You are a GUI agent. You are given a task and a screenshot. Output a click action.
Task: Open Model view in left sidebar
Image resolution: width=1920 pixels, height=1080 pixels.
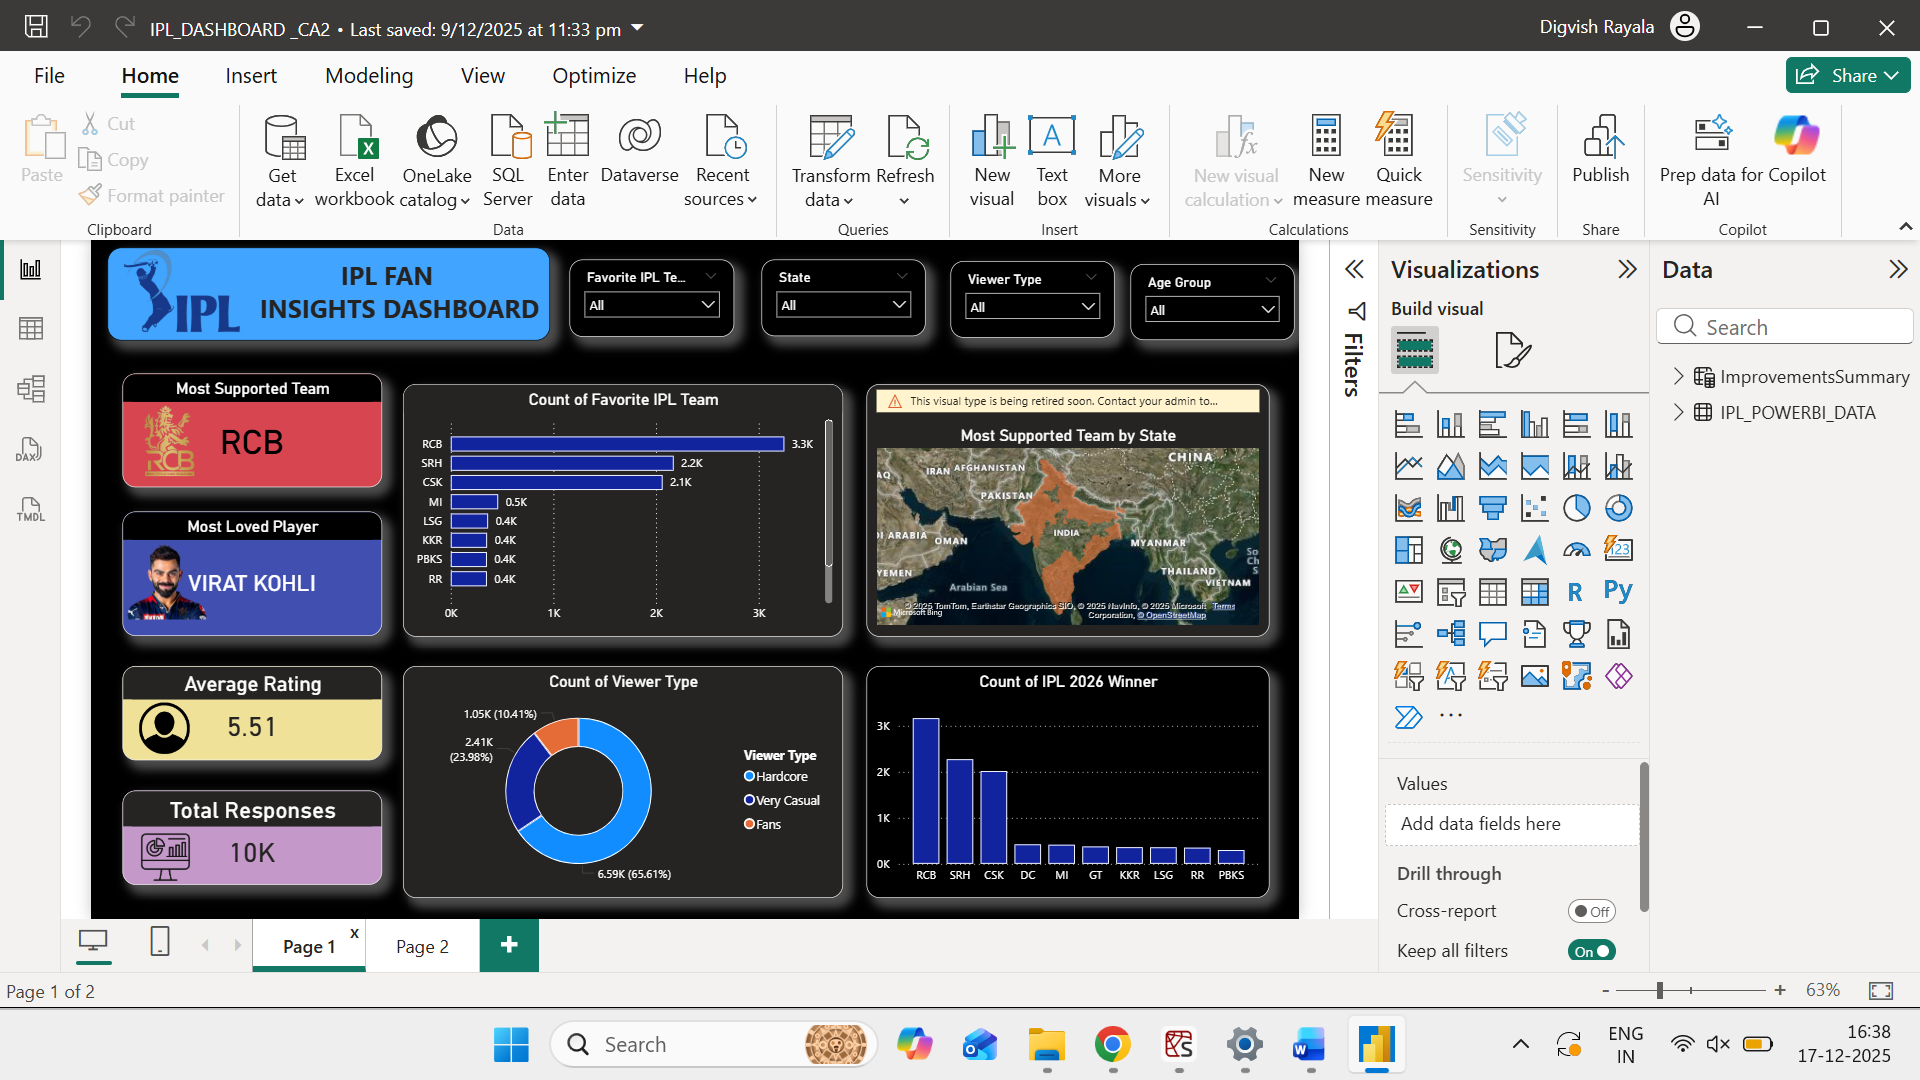31,389
